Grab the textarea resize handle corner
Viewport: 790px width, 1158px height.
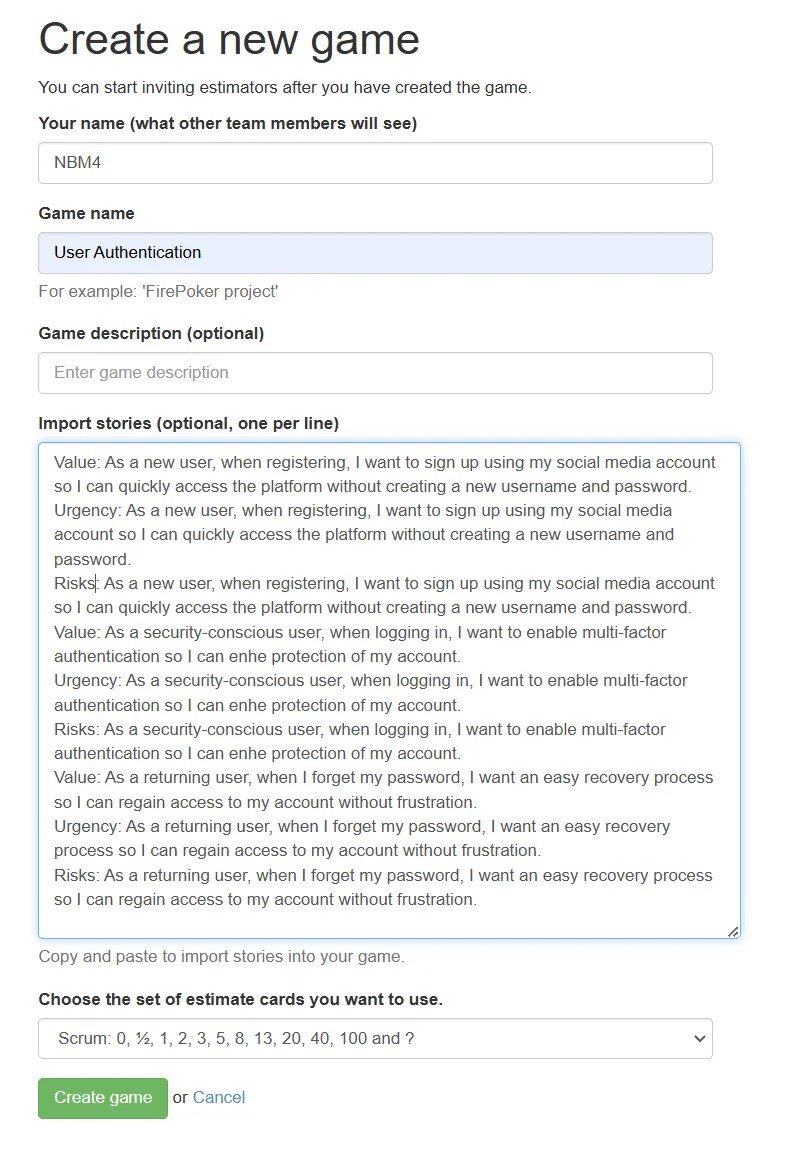(732, 931)
